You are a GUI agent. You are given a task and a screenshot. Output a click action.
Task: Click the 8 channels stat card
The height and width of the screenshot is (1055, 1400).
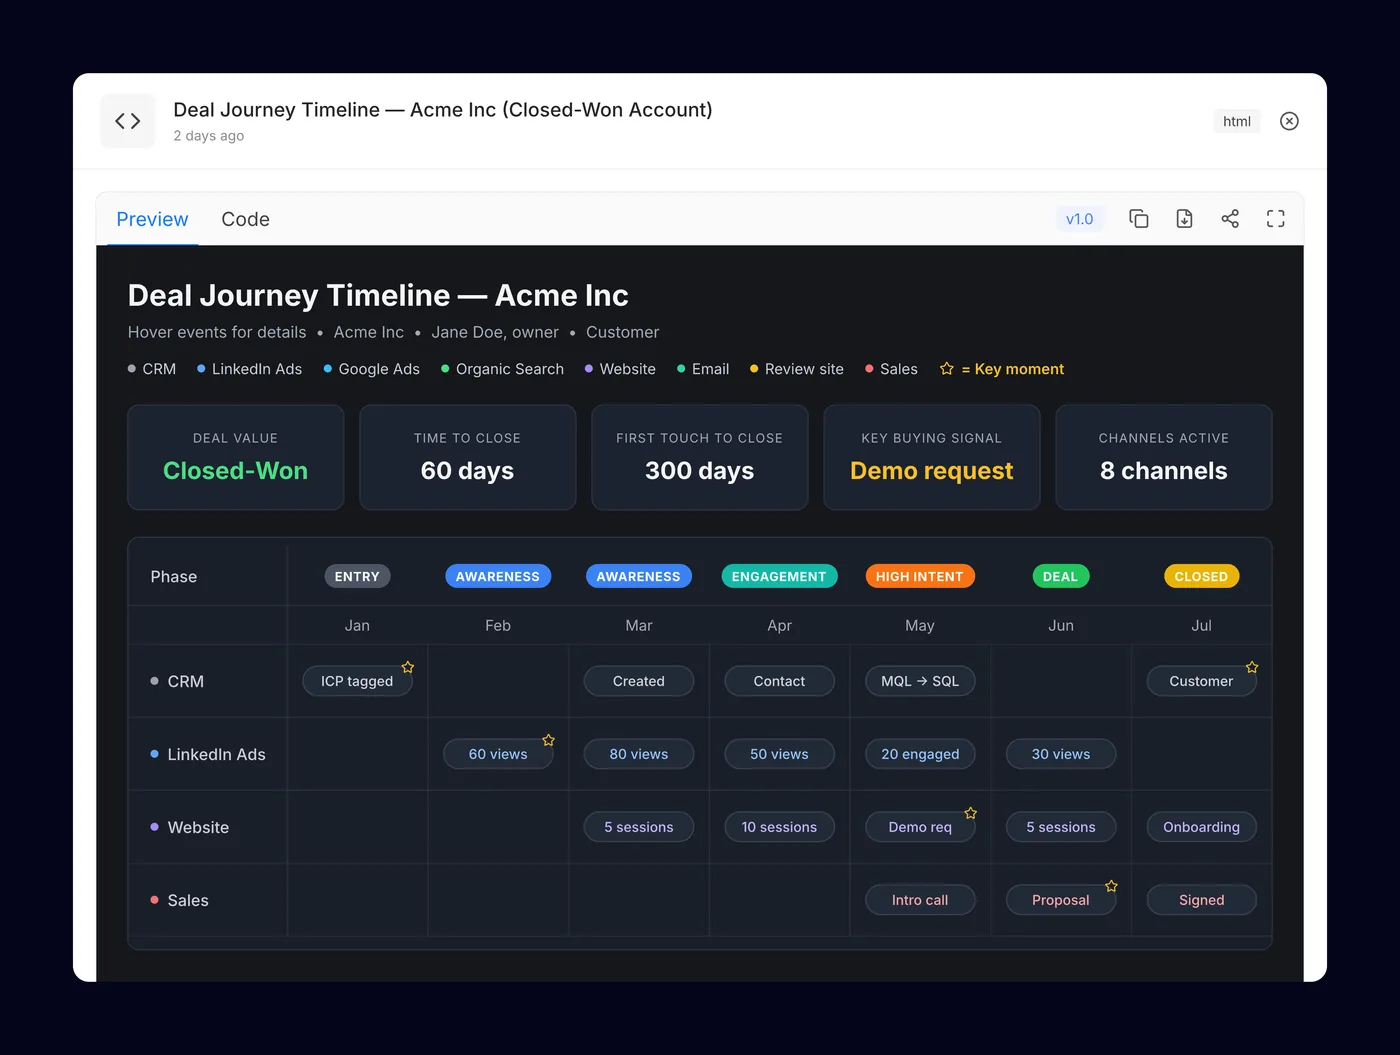coord(1164,457)
